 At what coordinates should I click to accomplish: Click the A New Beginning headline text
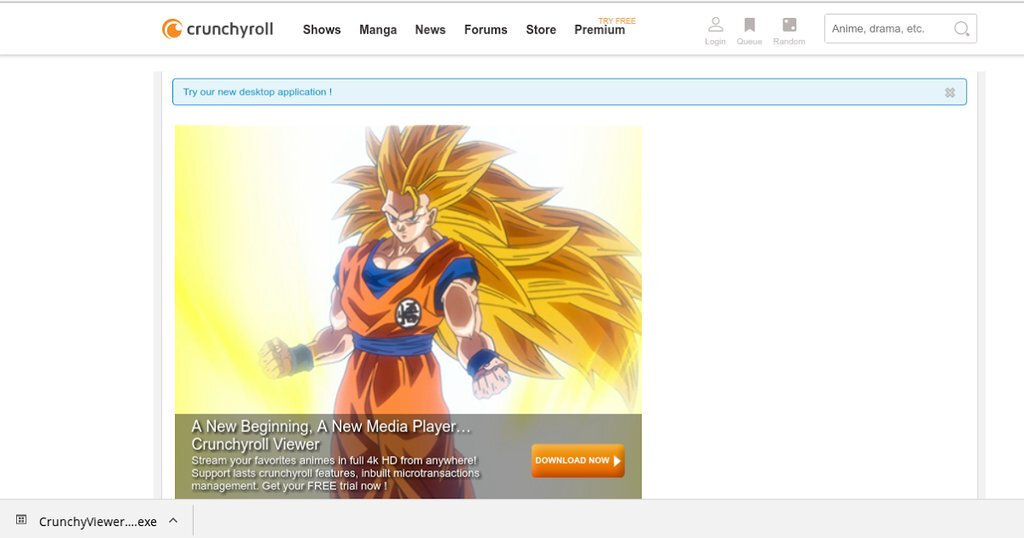point(331,435)
